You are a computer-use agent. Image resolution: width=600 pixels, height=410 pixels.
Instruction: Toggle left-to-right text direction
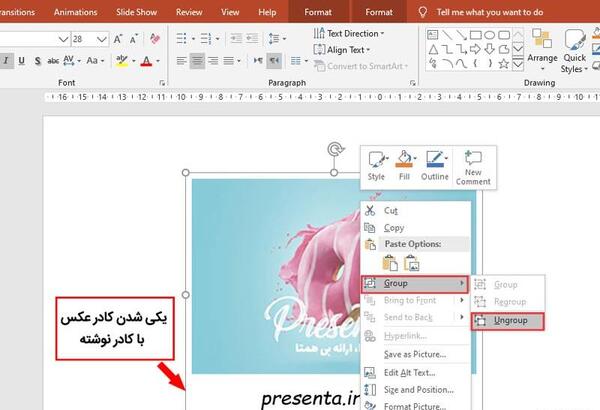pos(258,60)
